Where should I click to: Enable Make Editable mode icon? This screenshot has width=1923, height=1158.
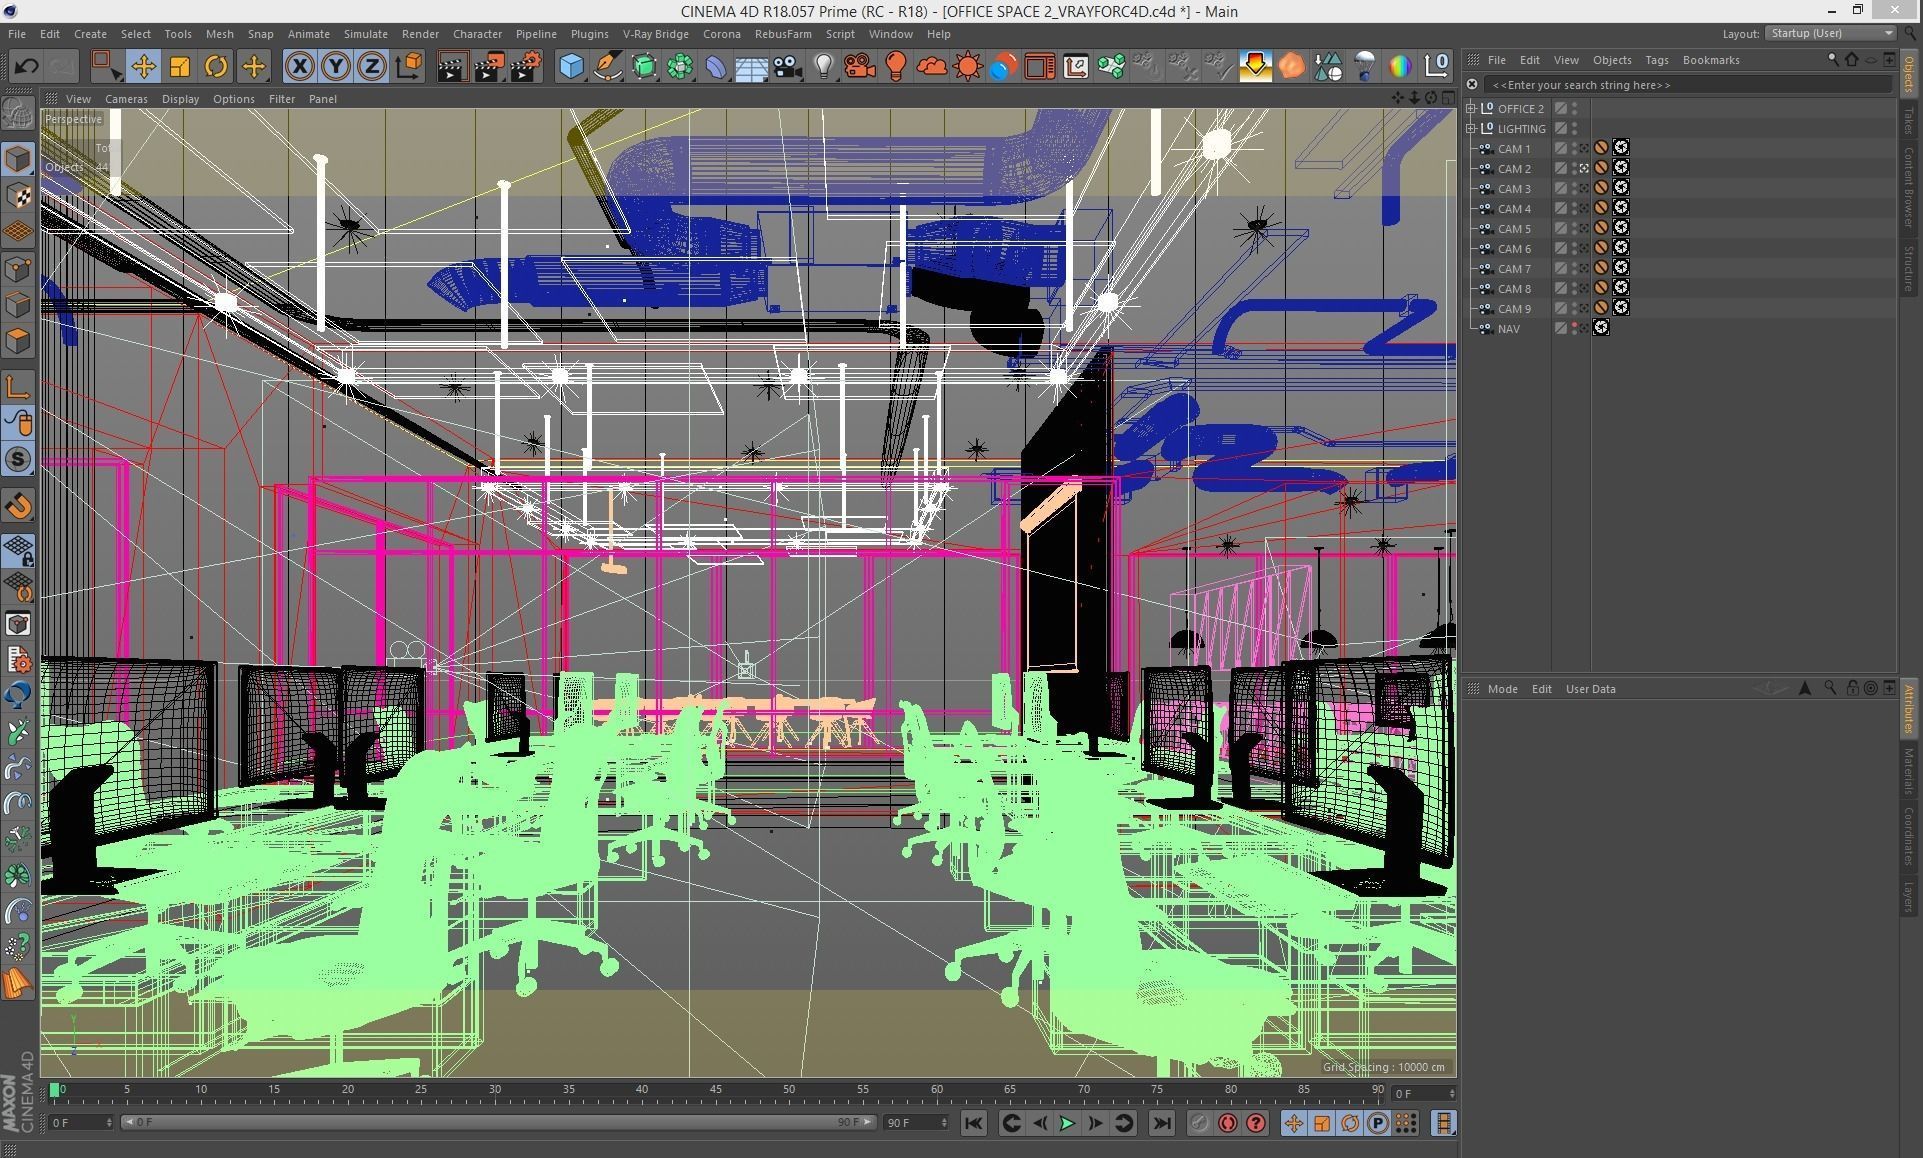[18, 115]
